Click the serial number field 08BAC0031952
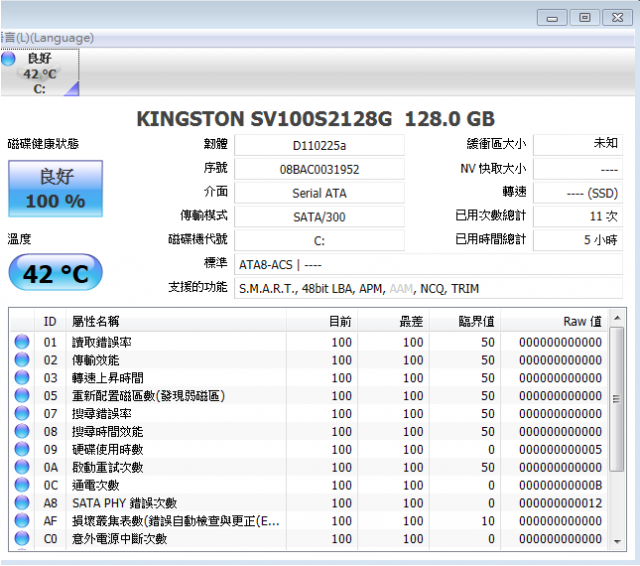The width and height of the screenshot is (640, 566). [x=319, y=169]
